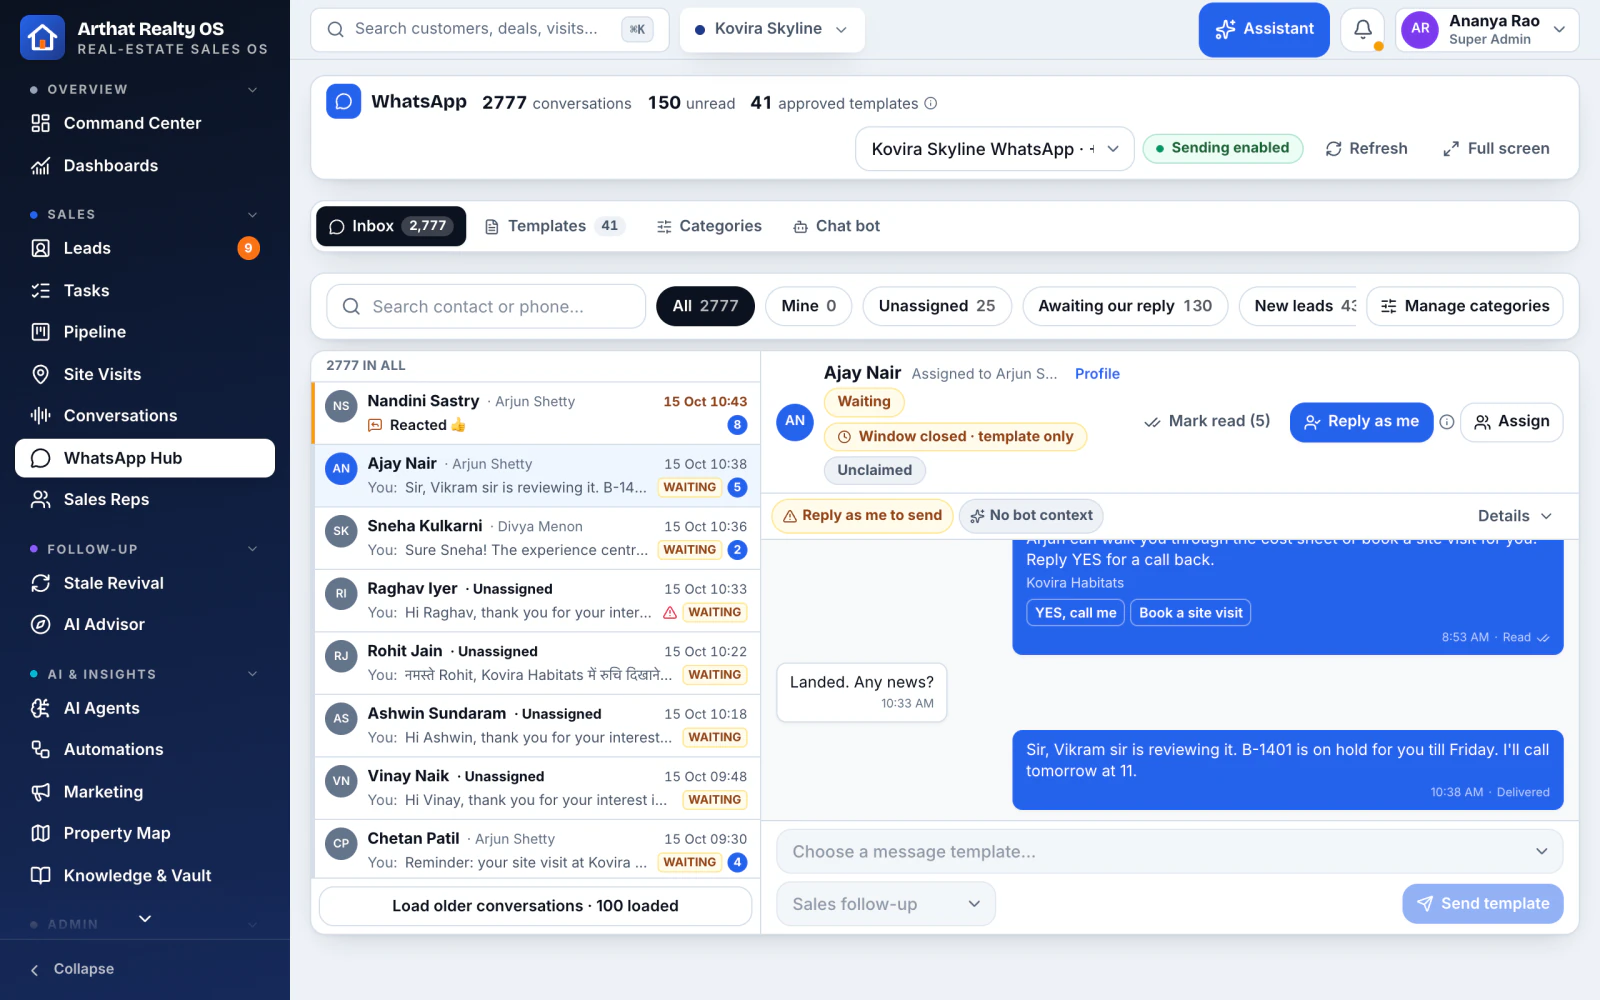
Task: Click Mark read (5) button
Action: click(1207, 421)
